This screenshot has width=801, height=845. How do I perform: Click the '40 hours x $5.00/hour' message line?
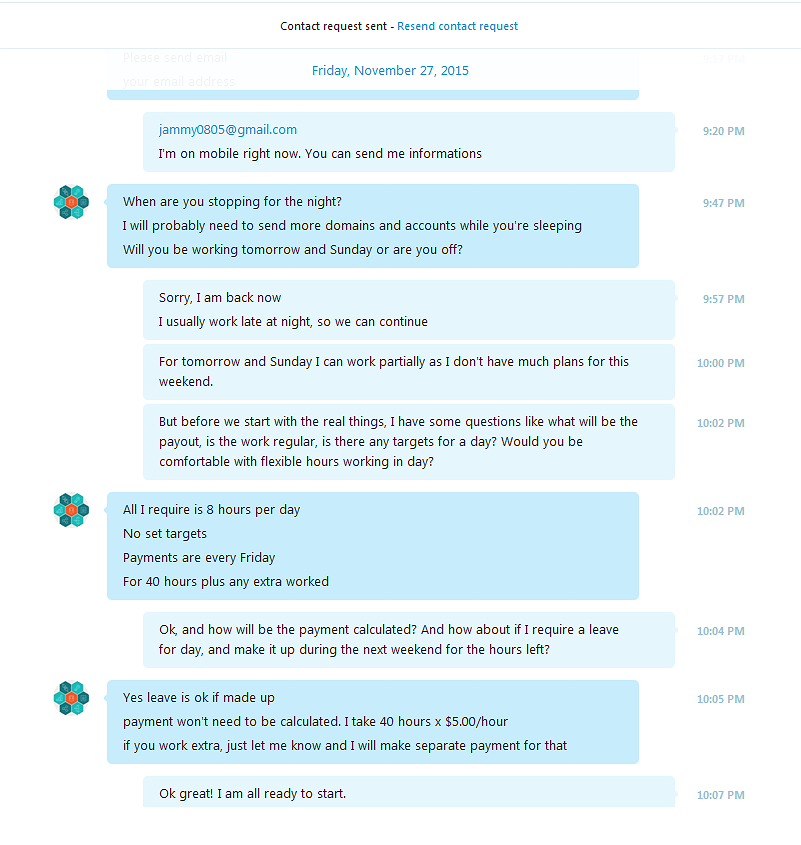pyautogui.click(x=315, y=722)
